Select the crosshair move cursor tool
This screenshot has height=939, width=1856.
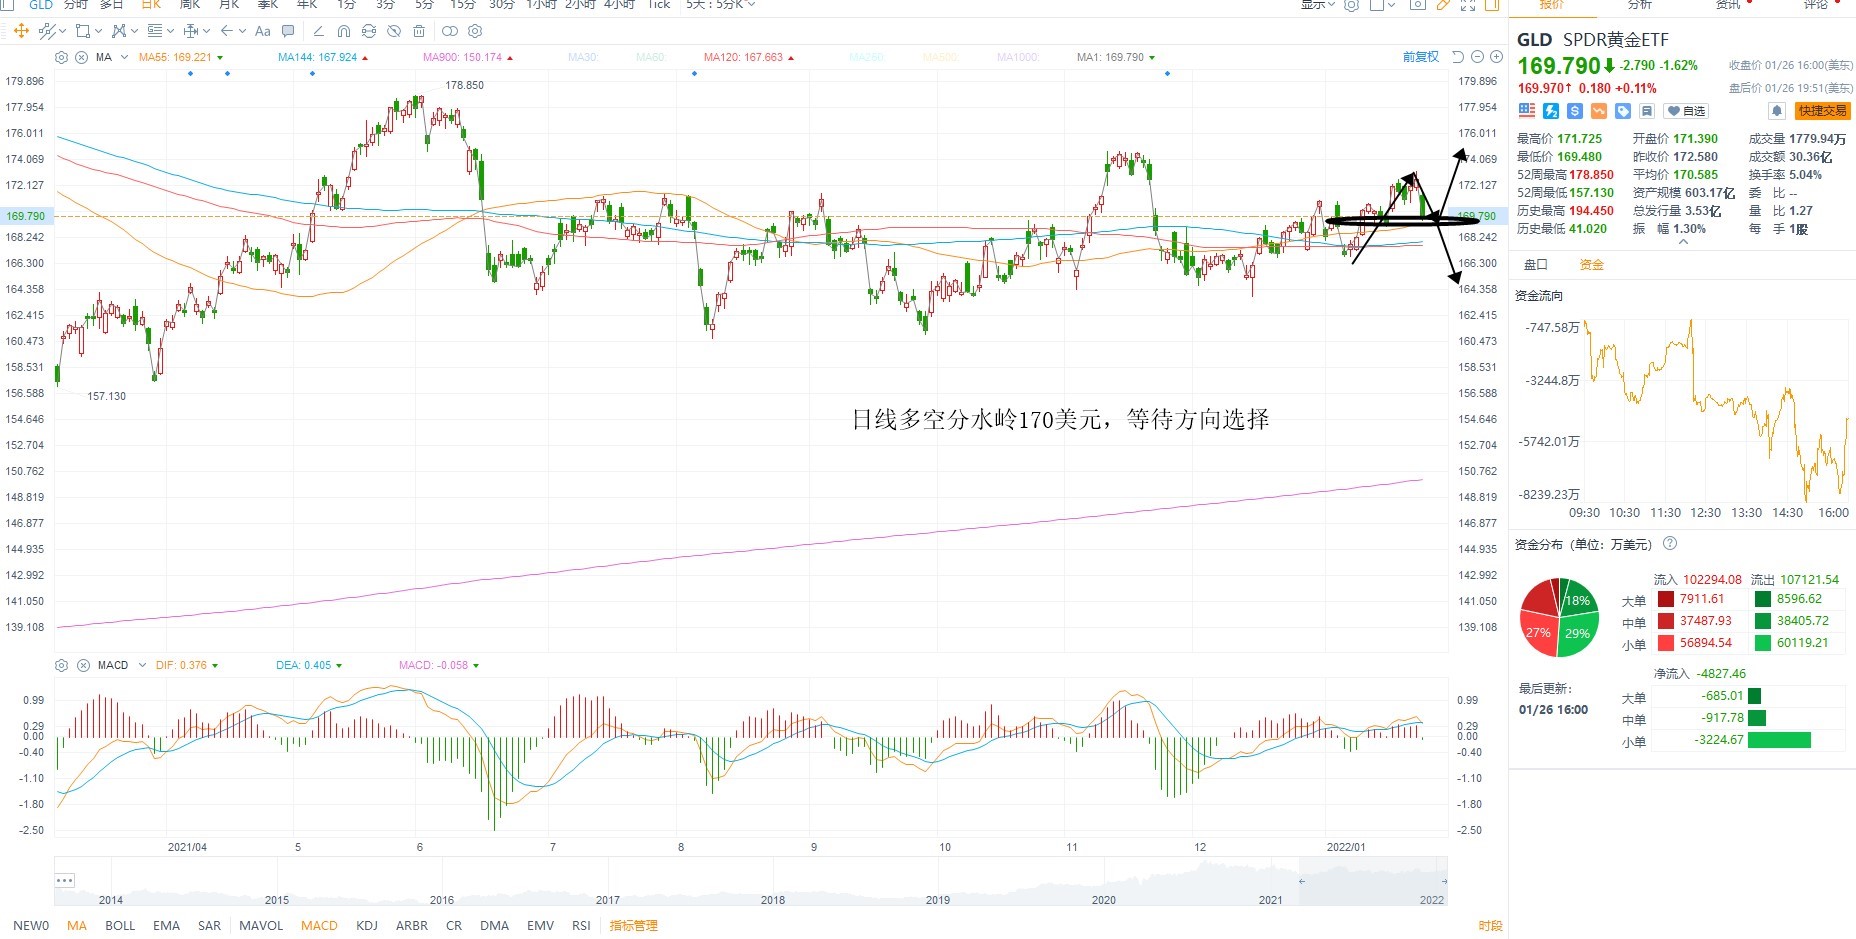(x=21, y=31)
